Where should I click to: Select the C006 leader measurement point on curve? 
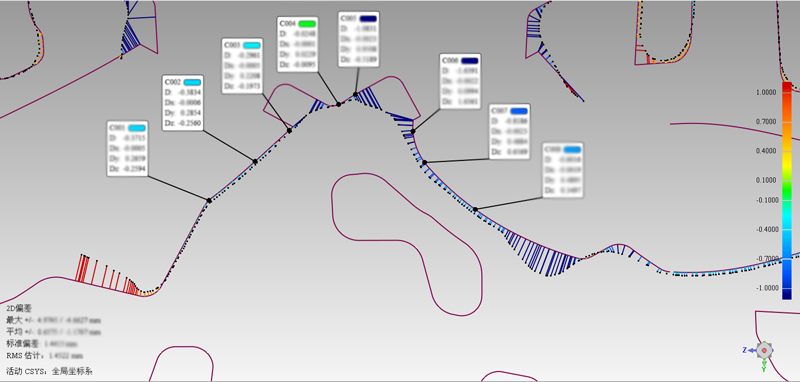(x=413, y=132)
